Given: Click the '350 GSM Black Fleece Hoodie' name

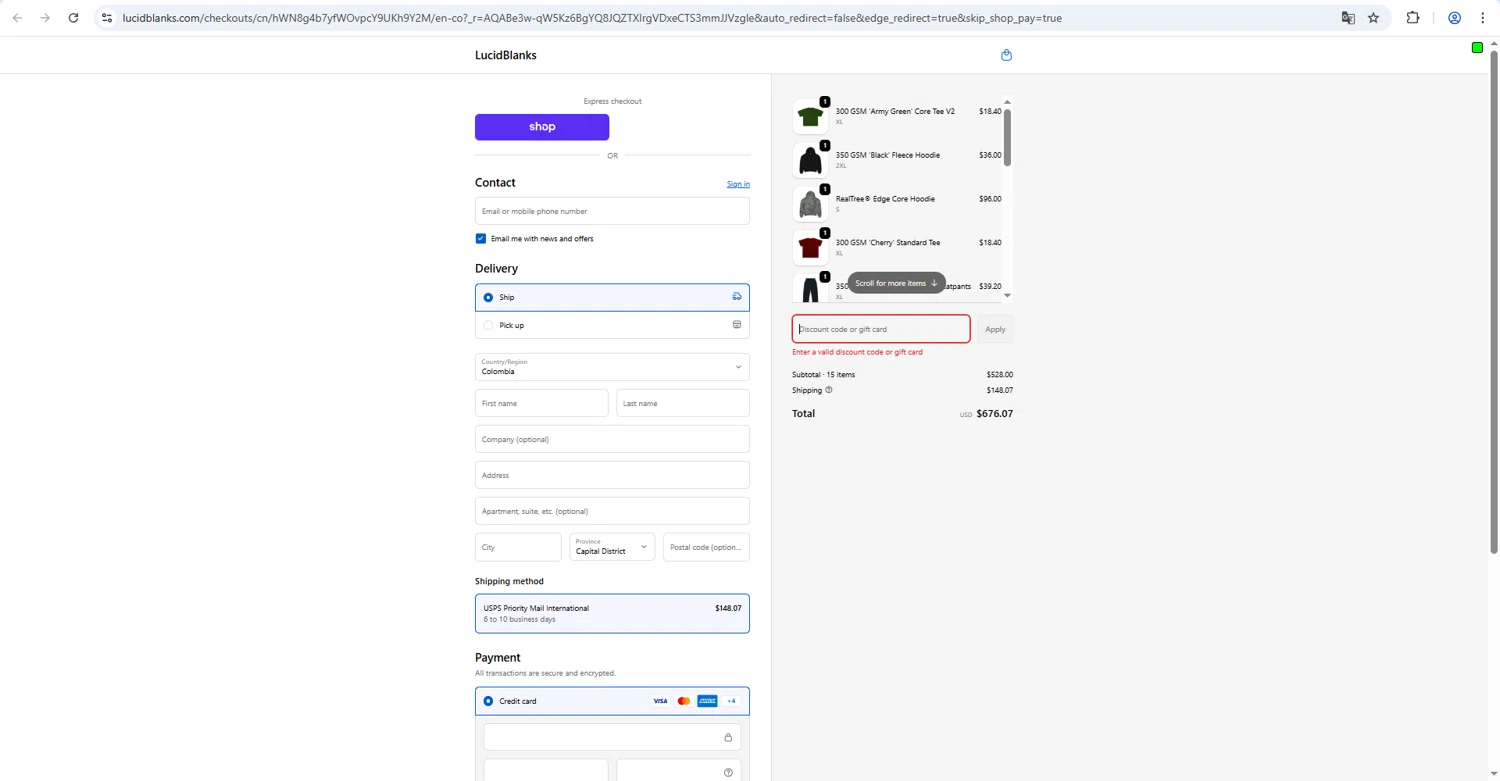Looking at the screenshot, I should point(887,155).
